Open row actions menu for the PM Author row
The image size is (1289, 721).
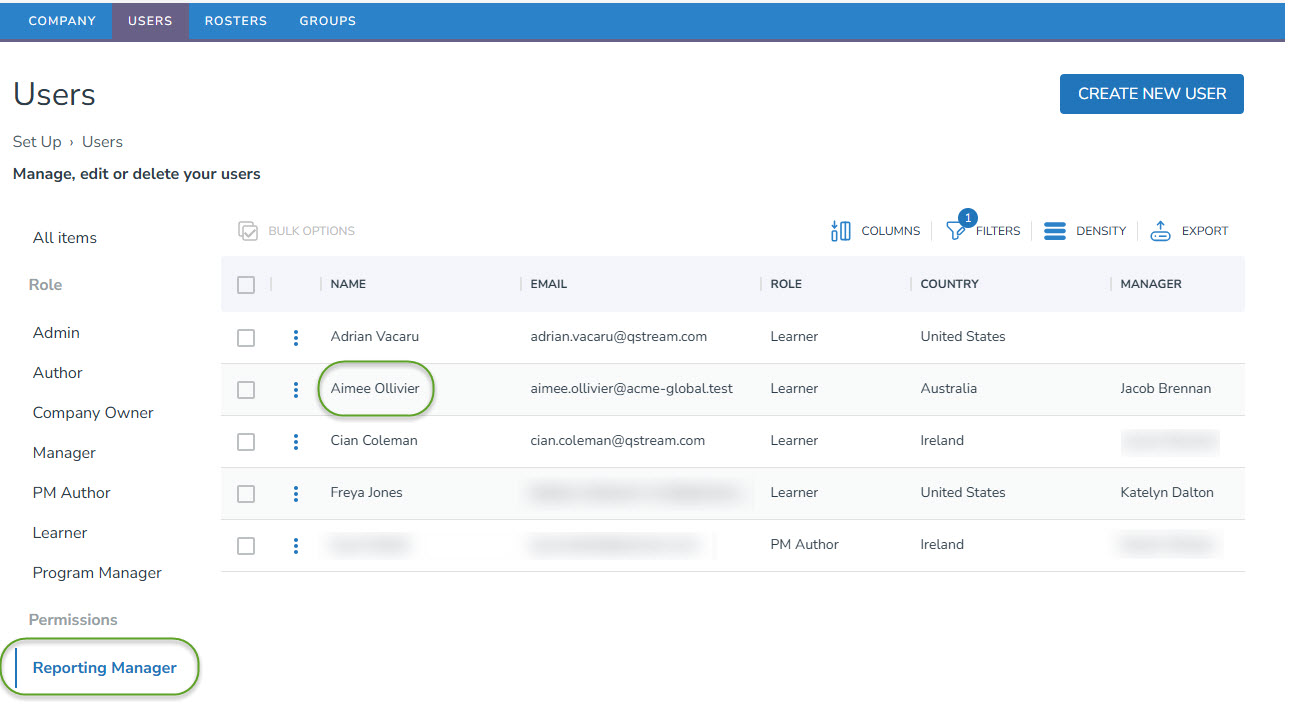[296, 546]
